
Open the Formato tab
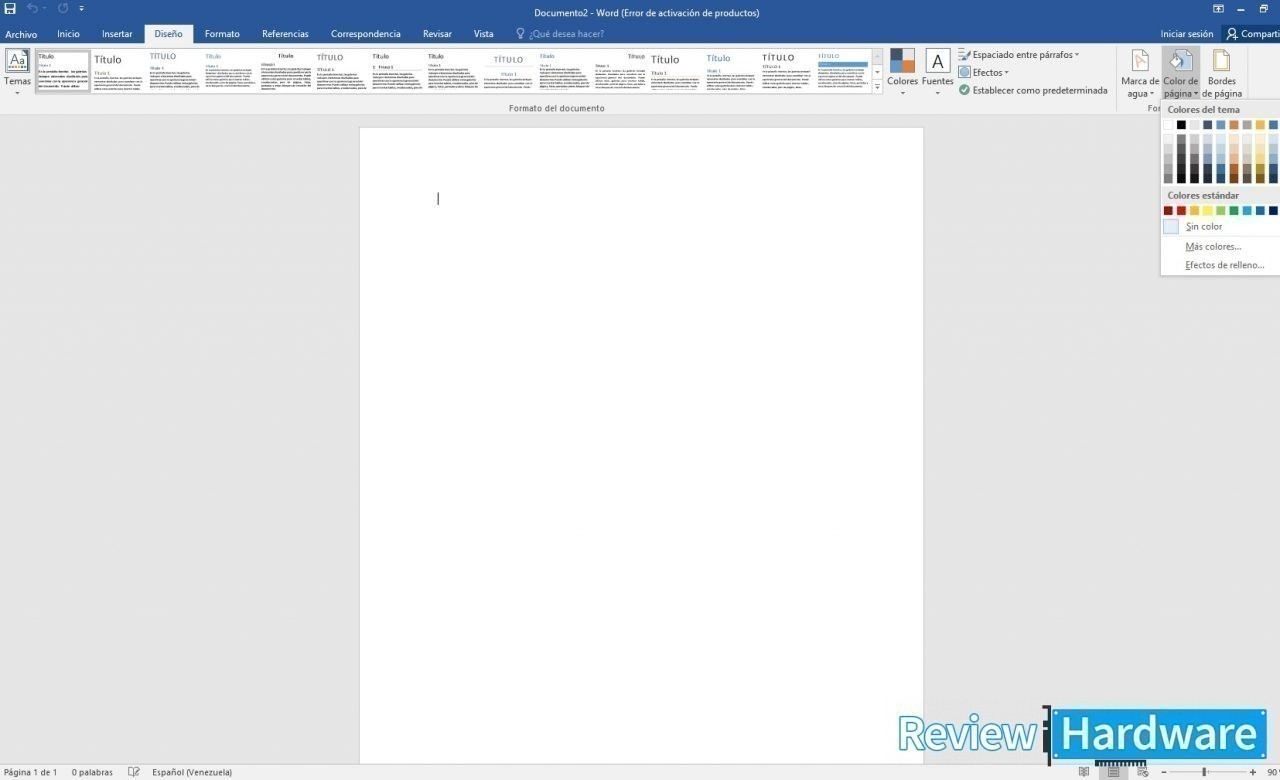coord(222,34)
